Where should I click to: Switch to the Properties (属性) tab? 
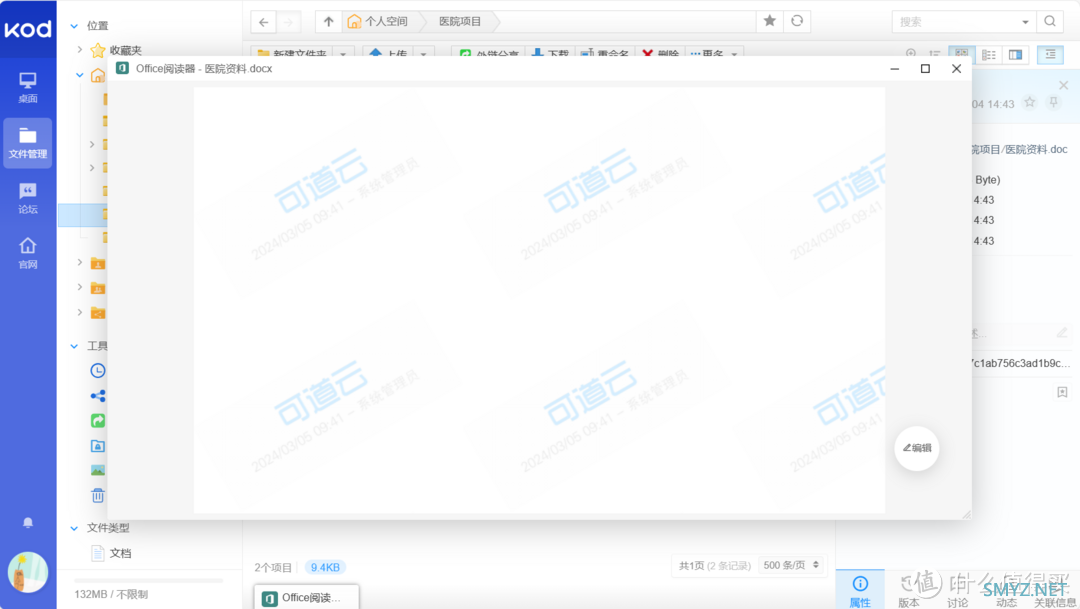(860, 590)
